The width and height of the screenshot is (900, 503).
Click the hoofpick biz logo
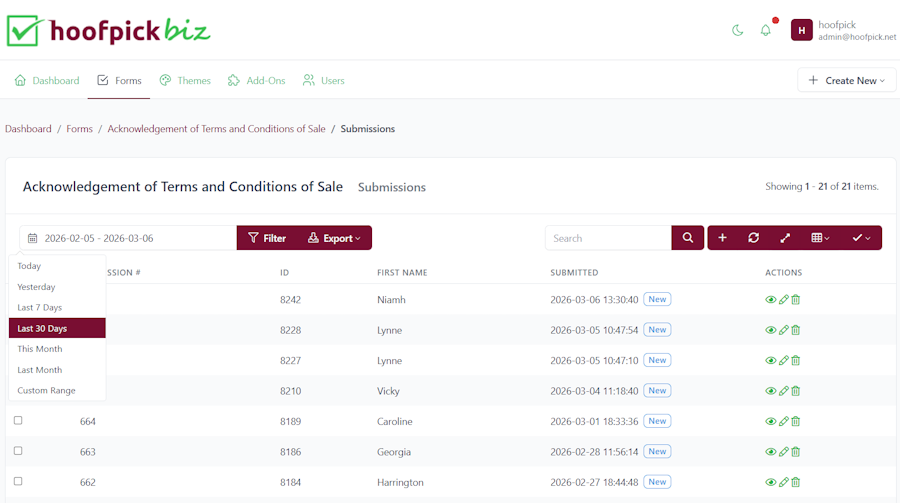tap(108, 30)
